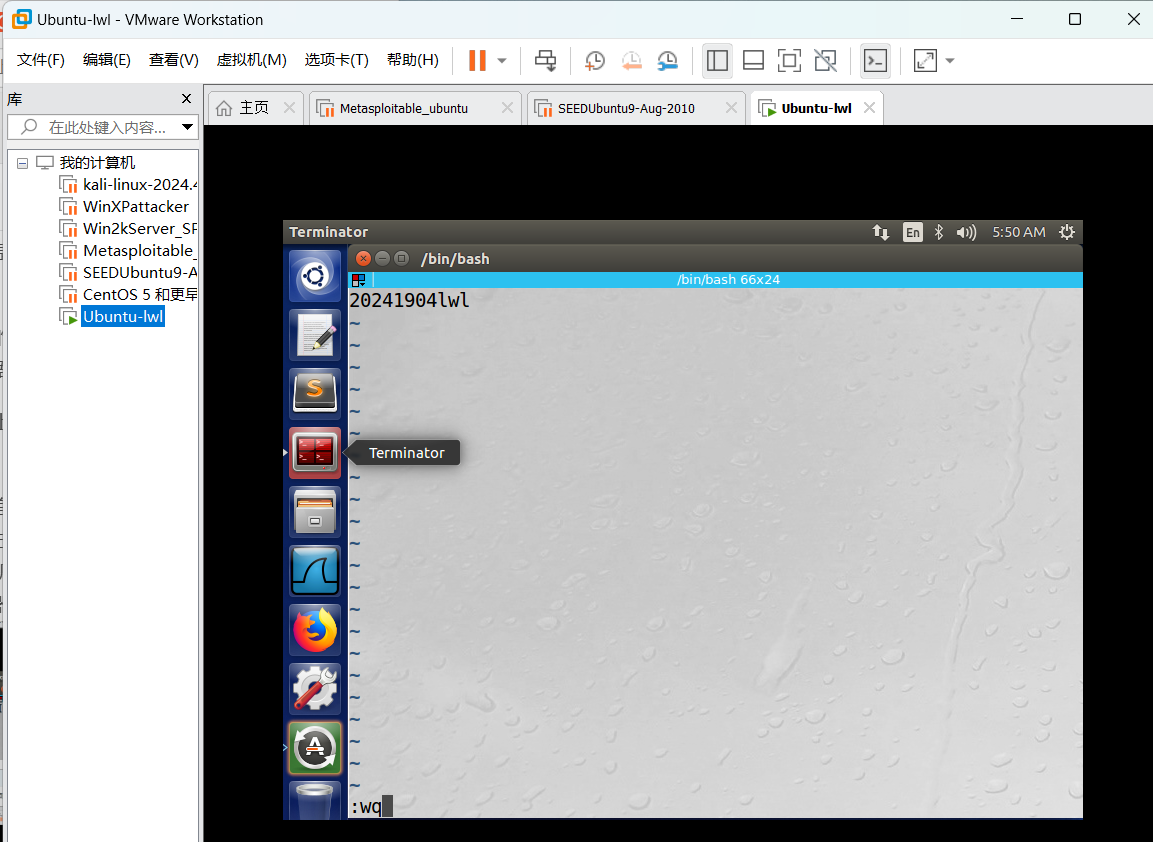Click the 20241904lwl text line in vim

tap(410, 301)
